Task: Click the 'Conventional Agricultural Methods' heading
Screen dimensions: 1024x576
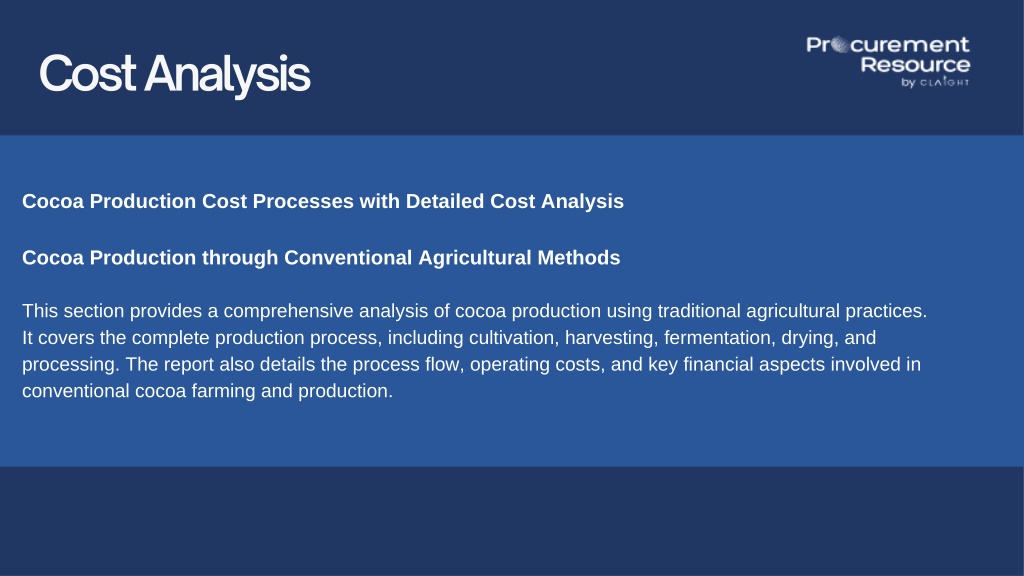Action: pyautogui.click(x=321, y=257)
